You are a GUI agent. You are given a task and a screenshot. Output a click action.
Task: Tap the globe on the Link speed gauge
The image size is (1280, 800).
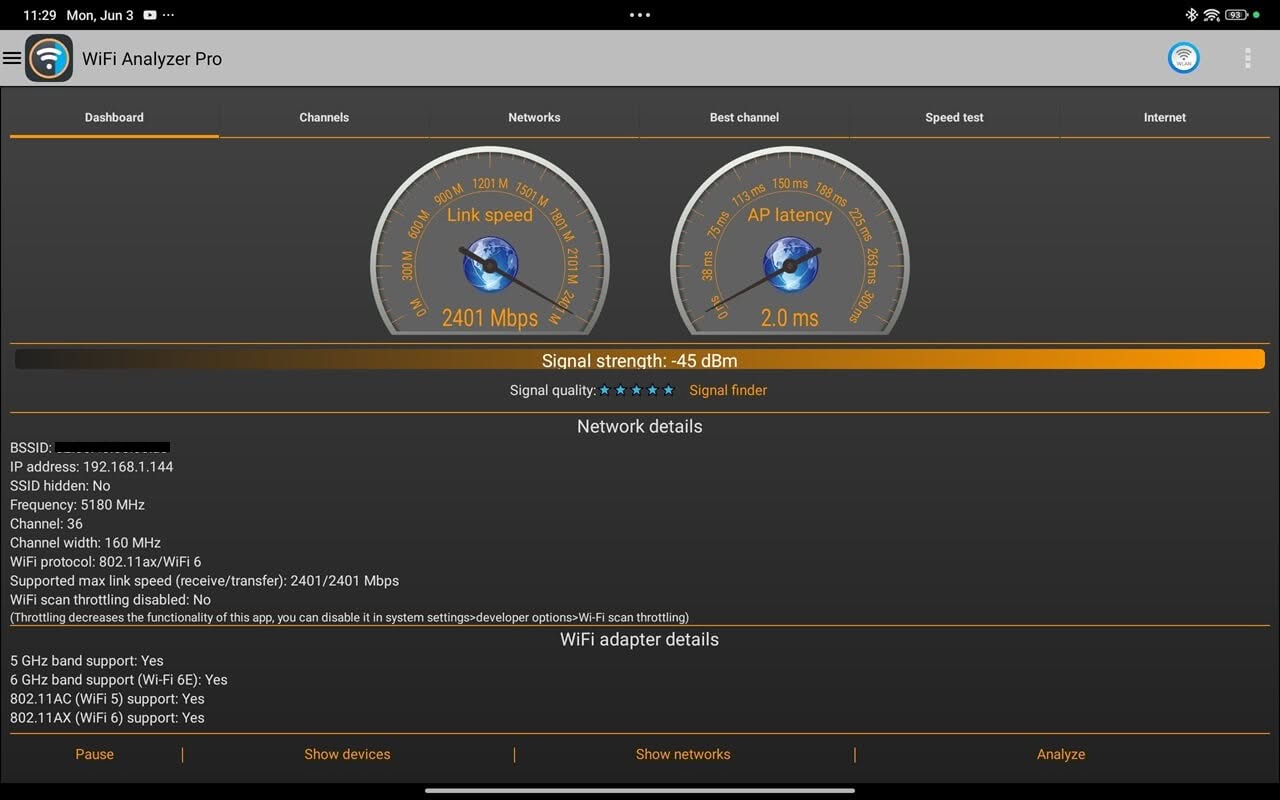click(x=490, y=264)
